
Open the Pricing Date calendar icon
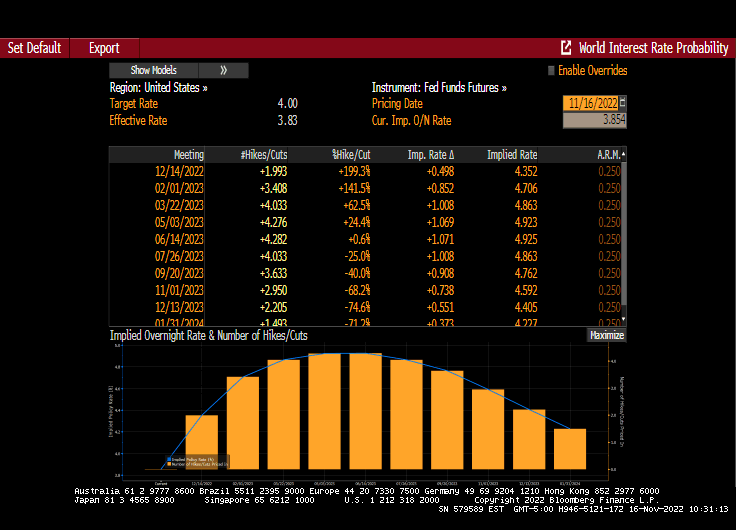(623, 103)
